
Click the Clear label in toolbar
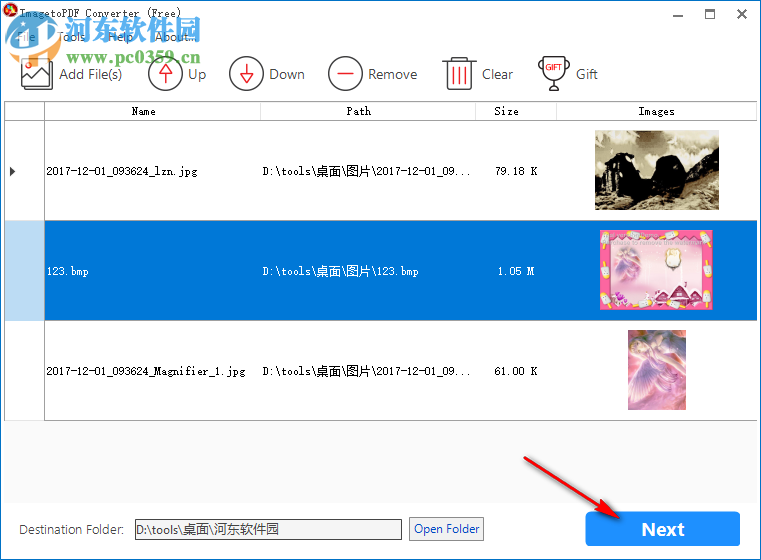click(497, 74)
